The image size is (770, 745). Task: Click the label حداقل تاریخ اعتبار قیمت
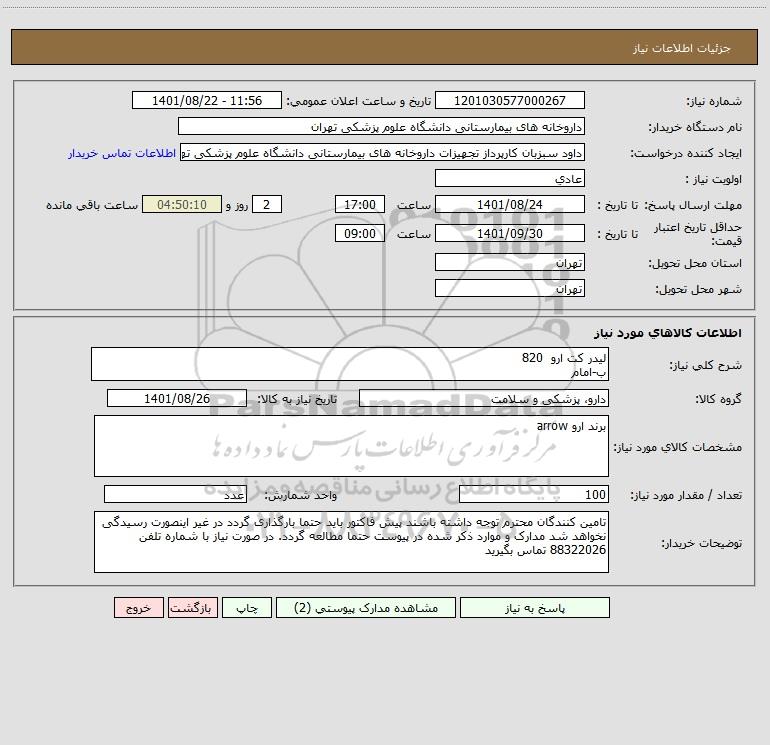click(698, 234)
